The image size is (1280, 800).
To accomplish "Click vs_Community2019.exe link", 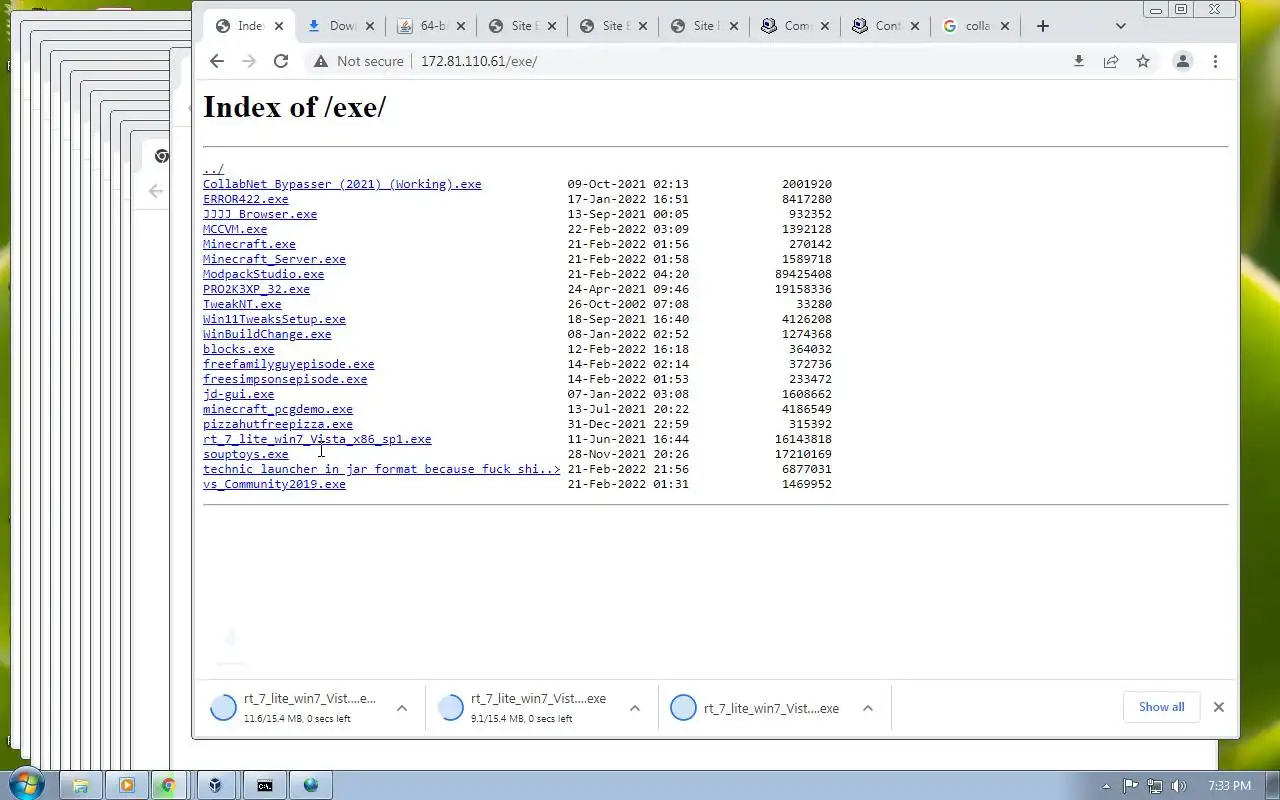I will click(x=274, y=484).
